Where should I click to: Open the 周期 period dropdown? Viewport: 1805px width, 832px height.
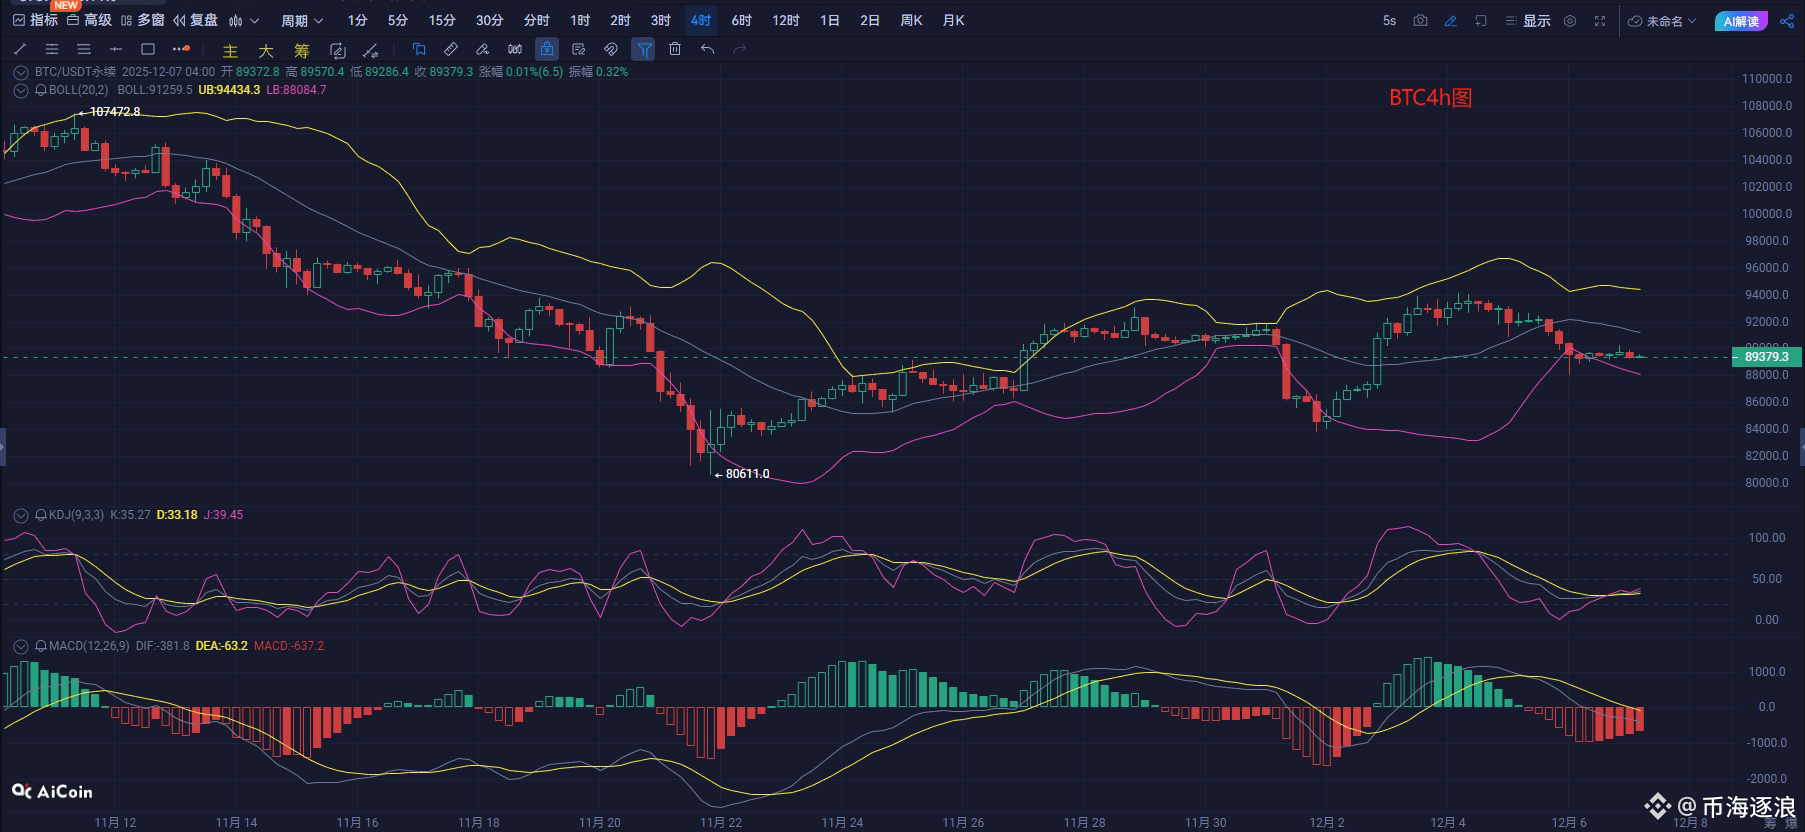click(301, 21)
